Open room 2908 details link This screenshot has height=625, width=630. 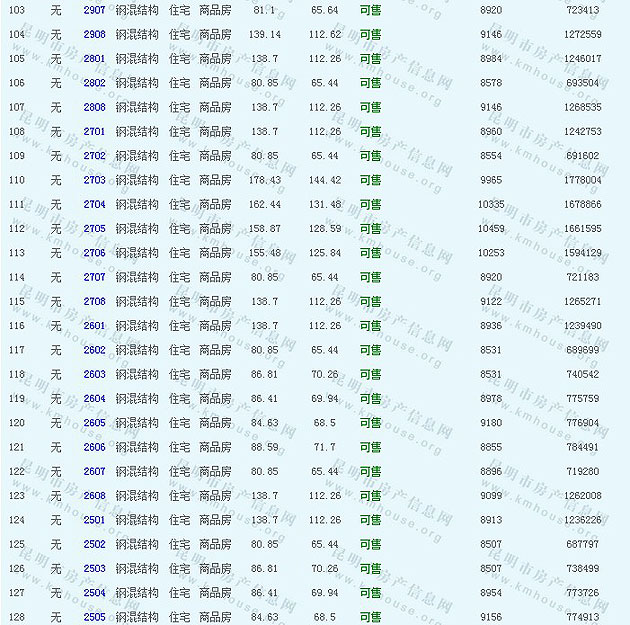(94, 34)
